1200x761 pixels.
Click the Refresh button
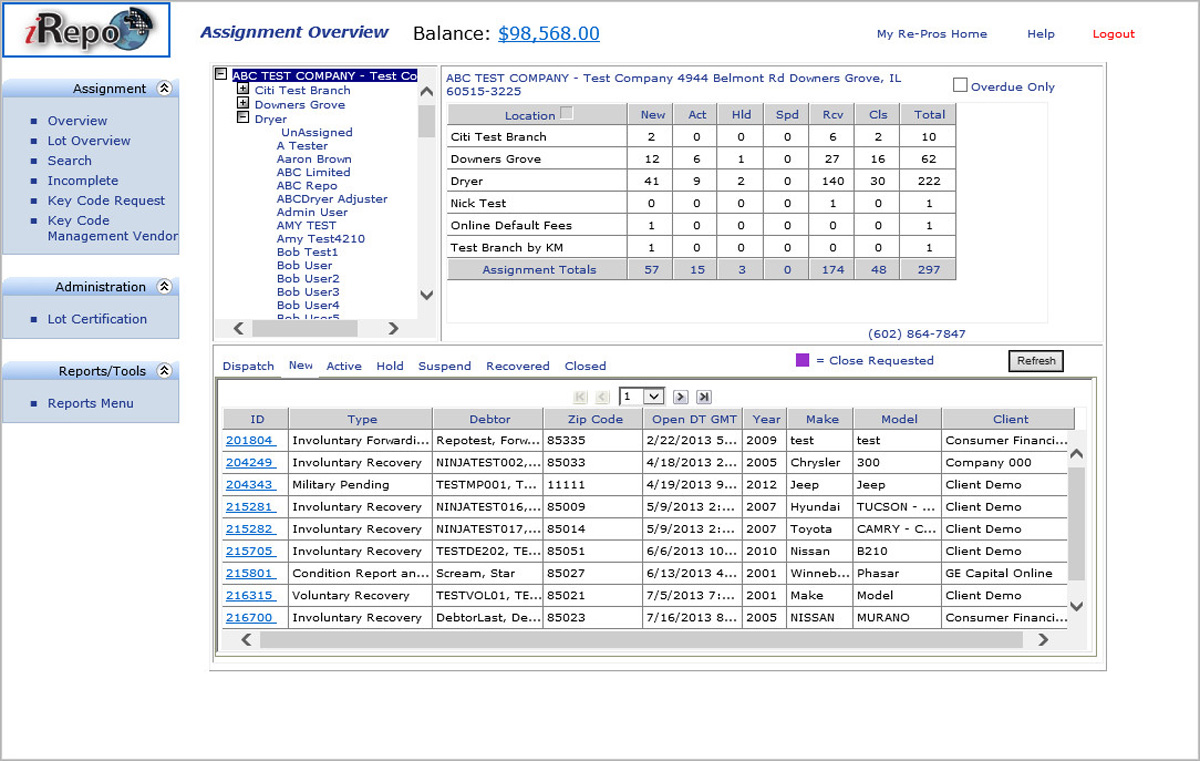[1036, 361]
